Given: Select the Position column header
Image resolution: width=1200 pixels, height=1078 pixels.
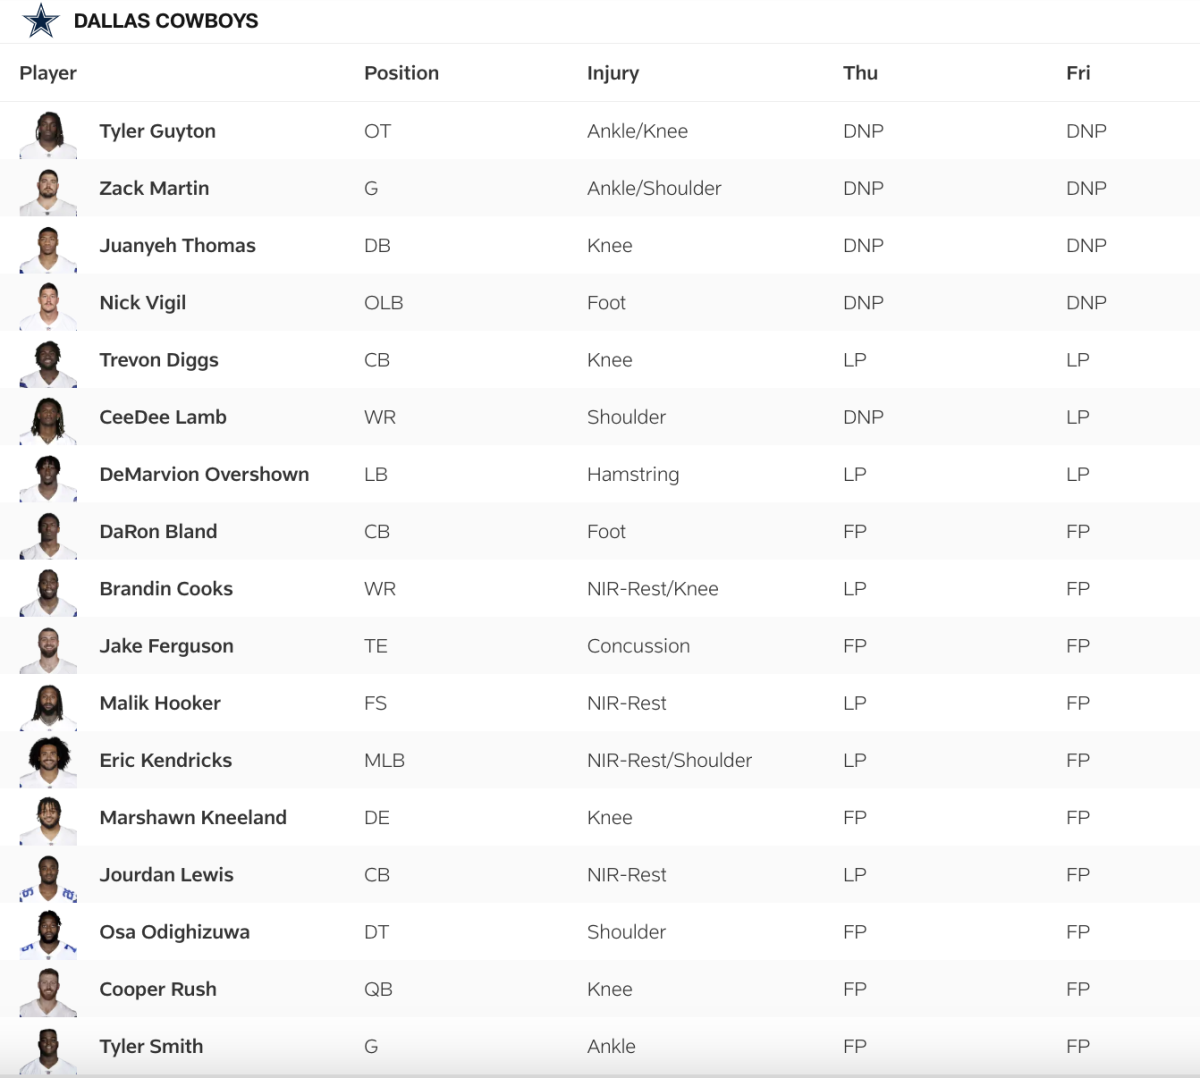Looking at the screenshot, I should (401, 73).
